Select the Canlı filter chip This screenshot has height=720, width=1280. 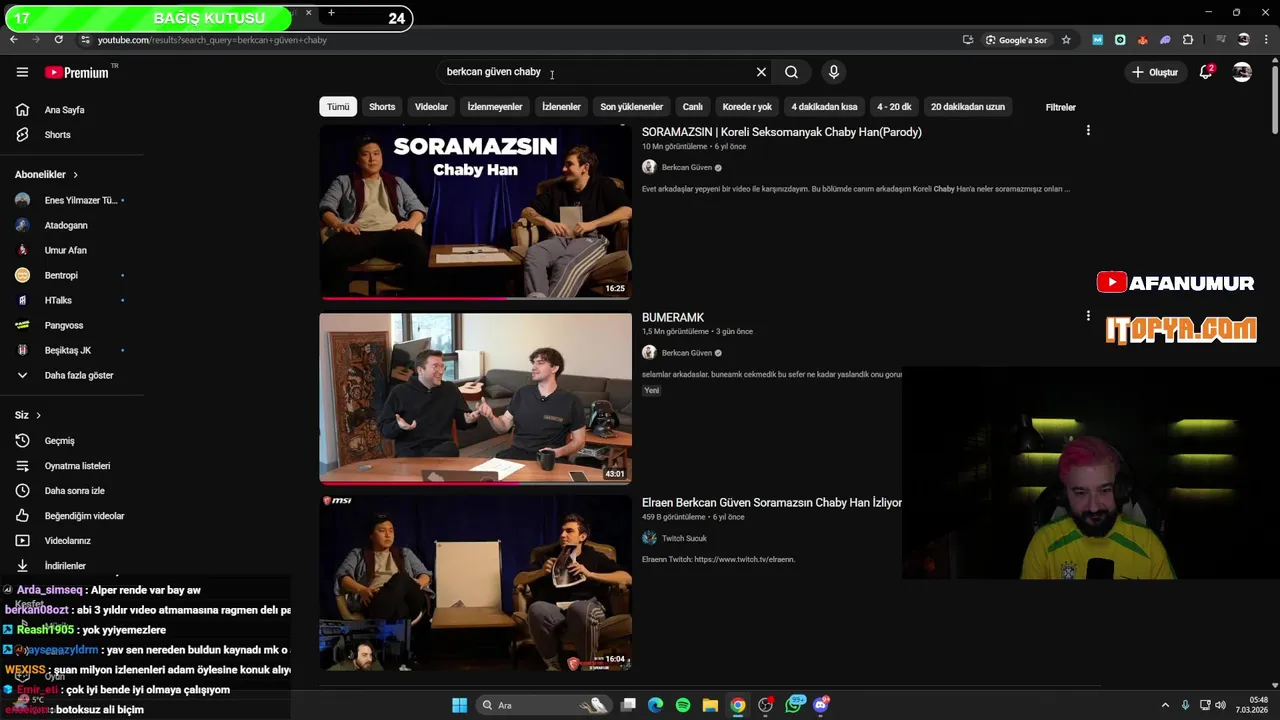click(x=693, y=107)
